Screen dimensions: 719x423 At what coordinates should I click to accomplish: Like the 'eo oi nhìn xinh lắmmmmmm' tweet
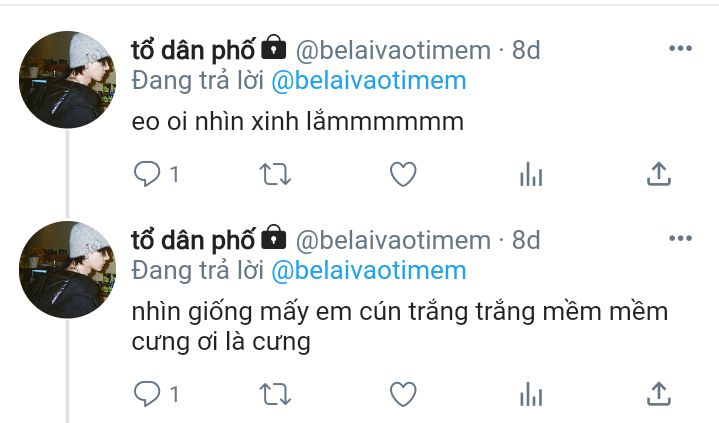coord(403,174)
